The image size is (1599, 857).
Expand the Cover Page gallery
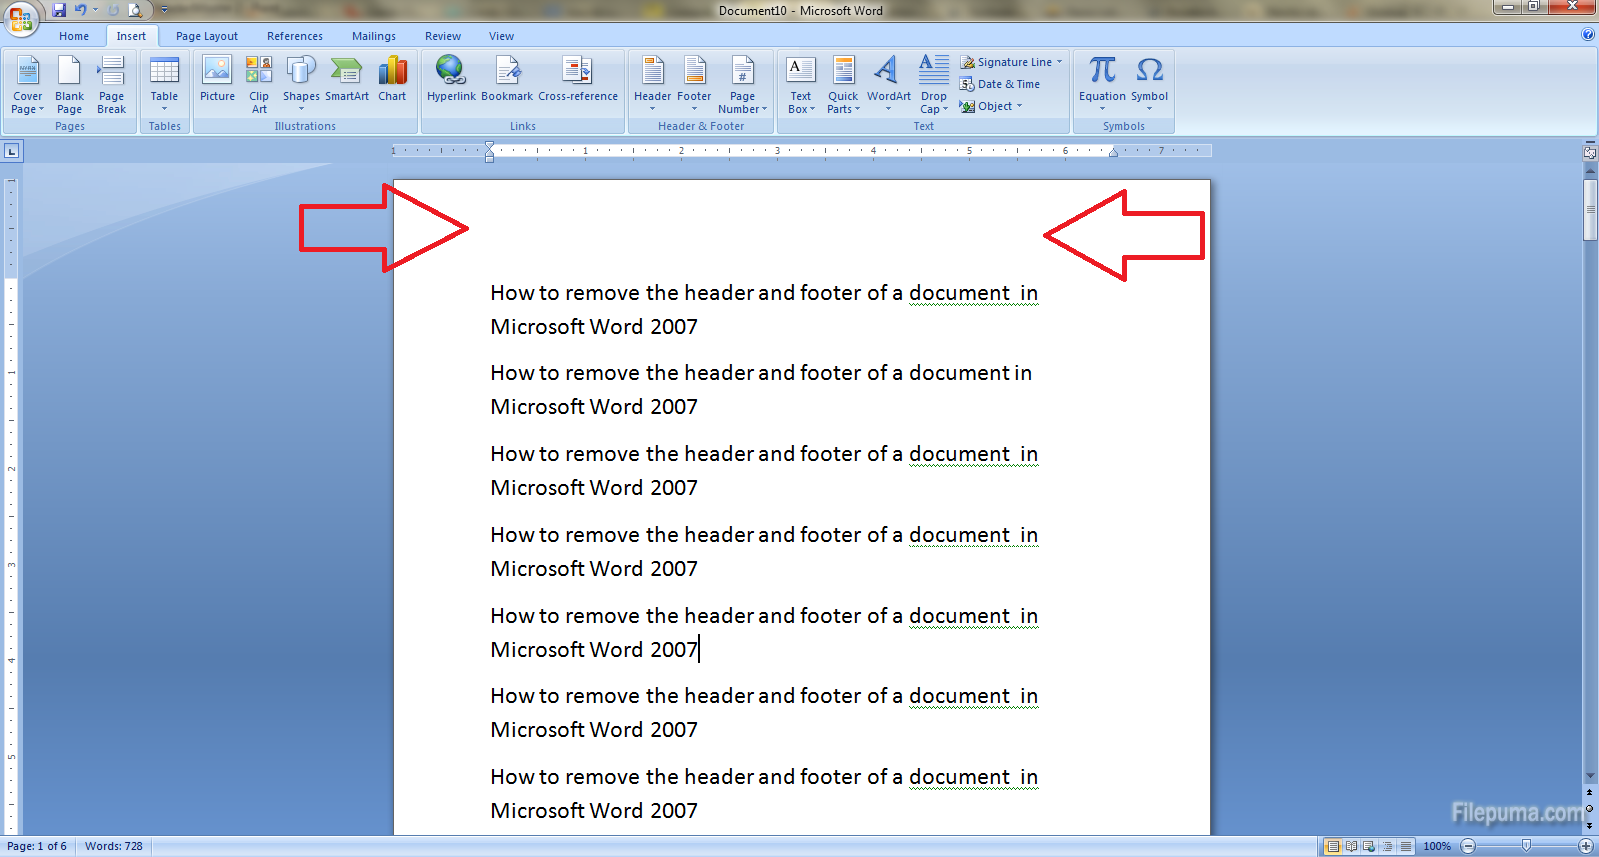coord(28,84)
